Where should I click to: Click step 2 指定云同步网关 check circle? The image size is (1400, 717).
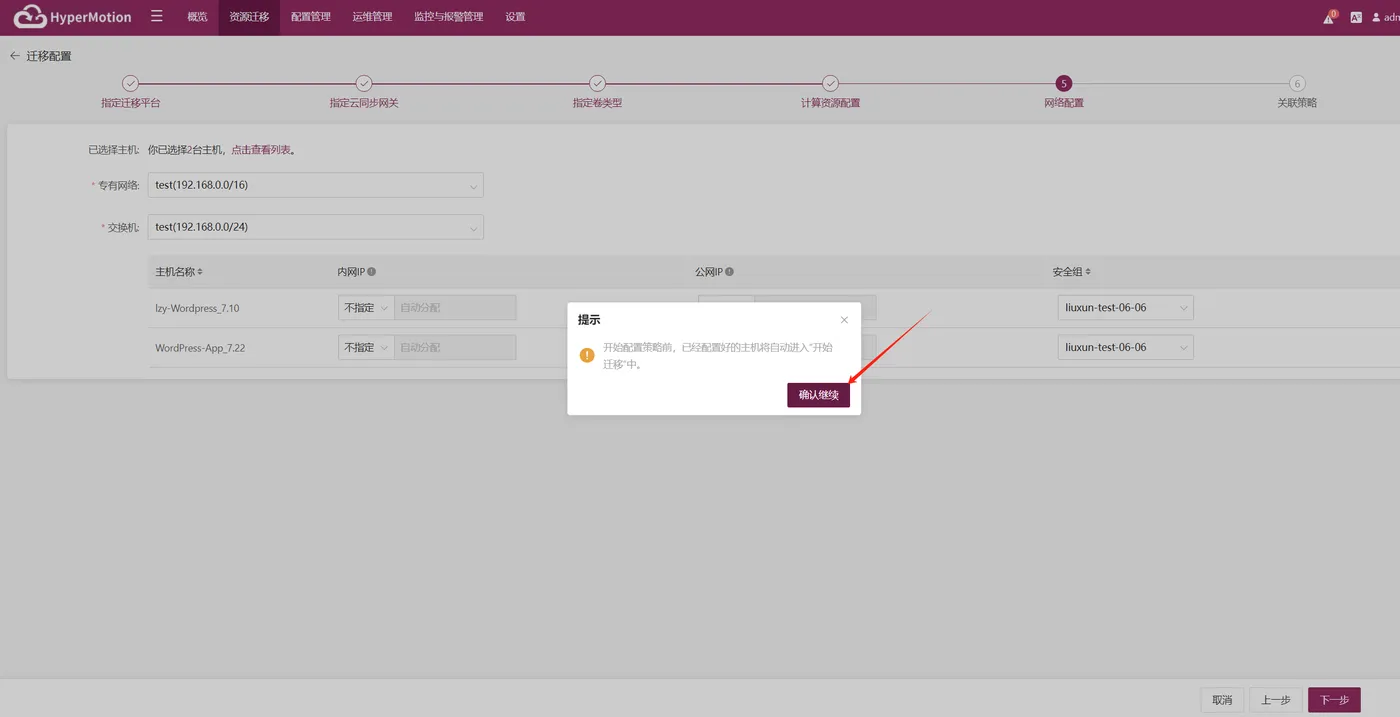click(364, 84)
